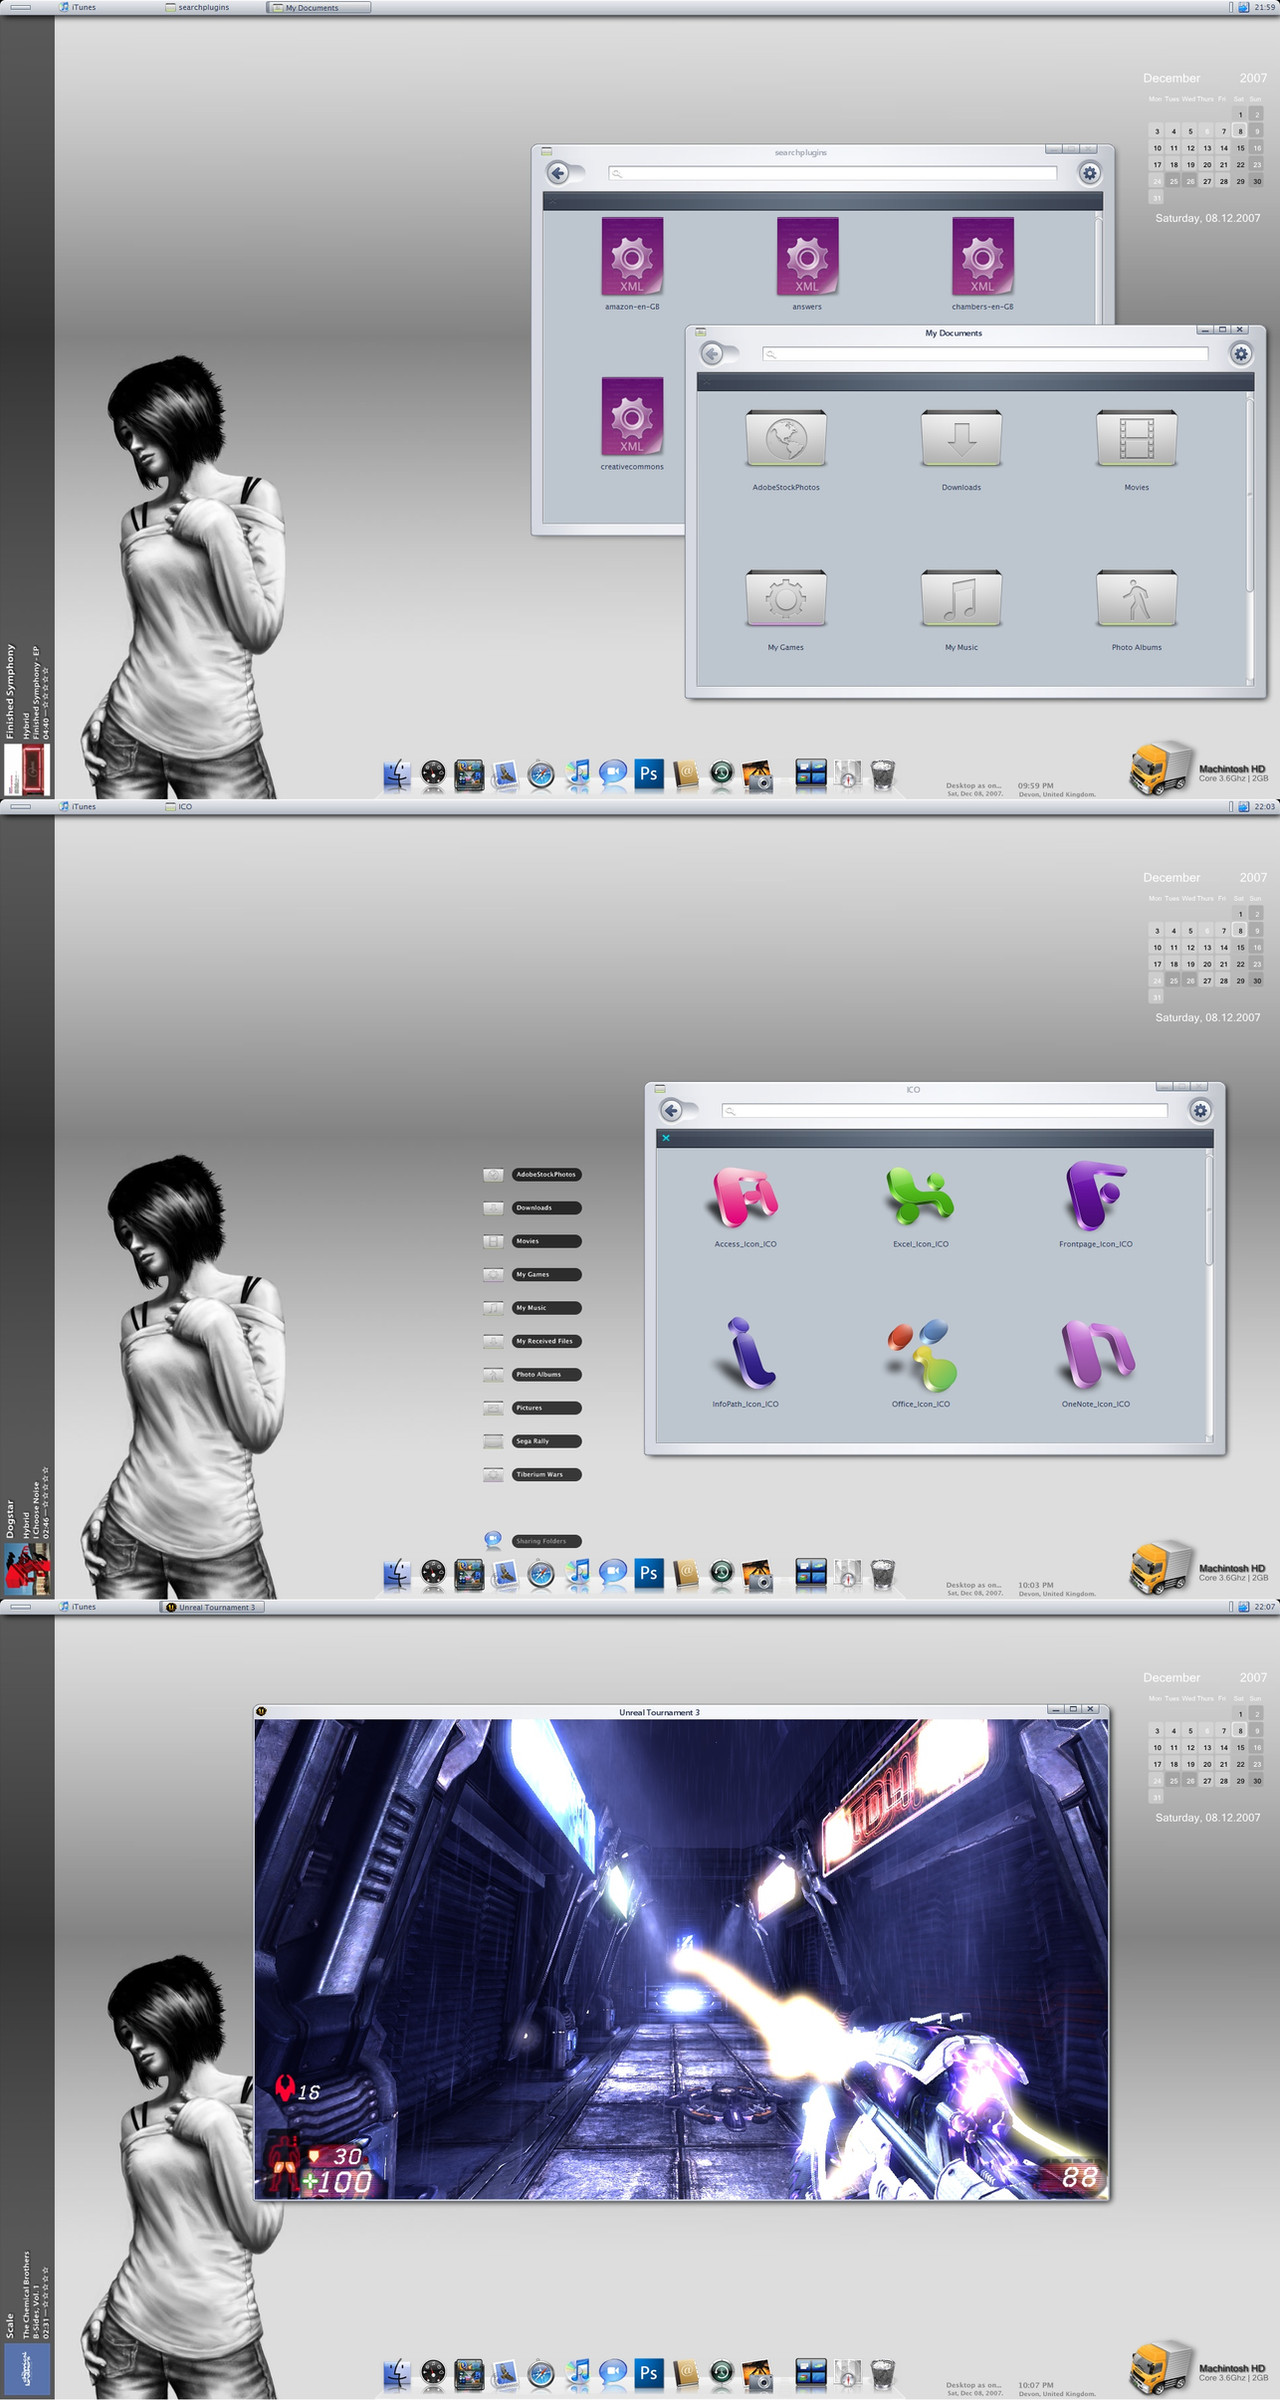This screenshot has width=1280, height=2400.
Task: Open My Games from the stack list
Action: tap(546, 1274)
